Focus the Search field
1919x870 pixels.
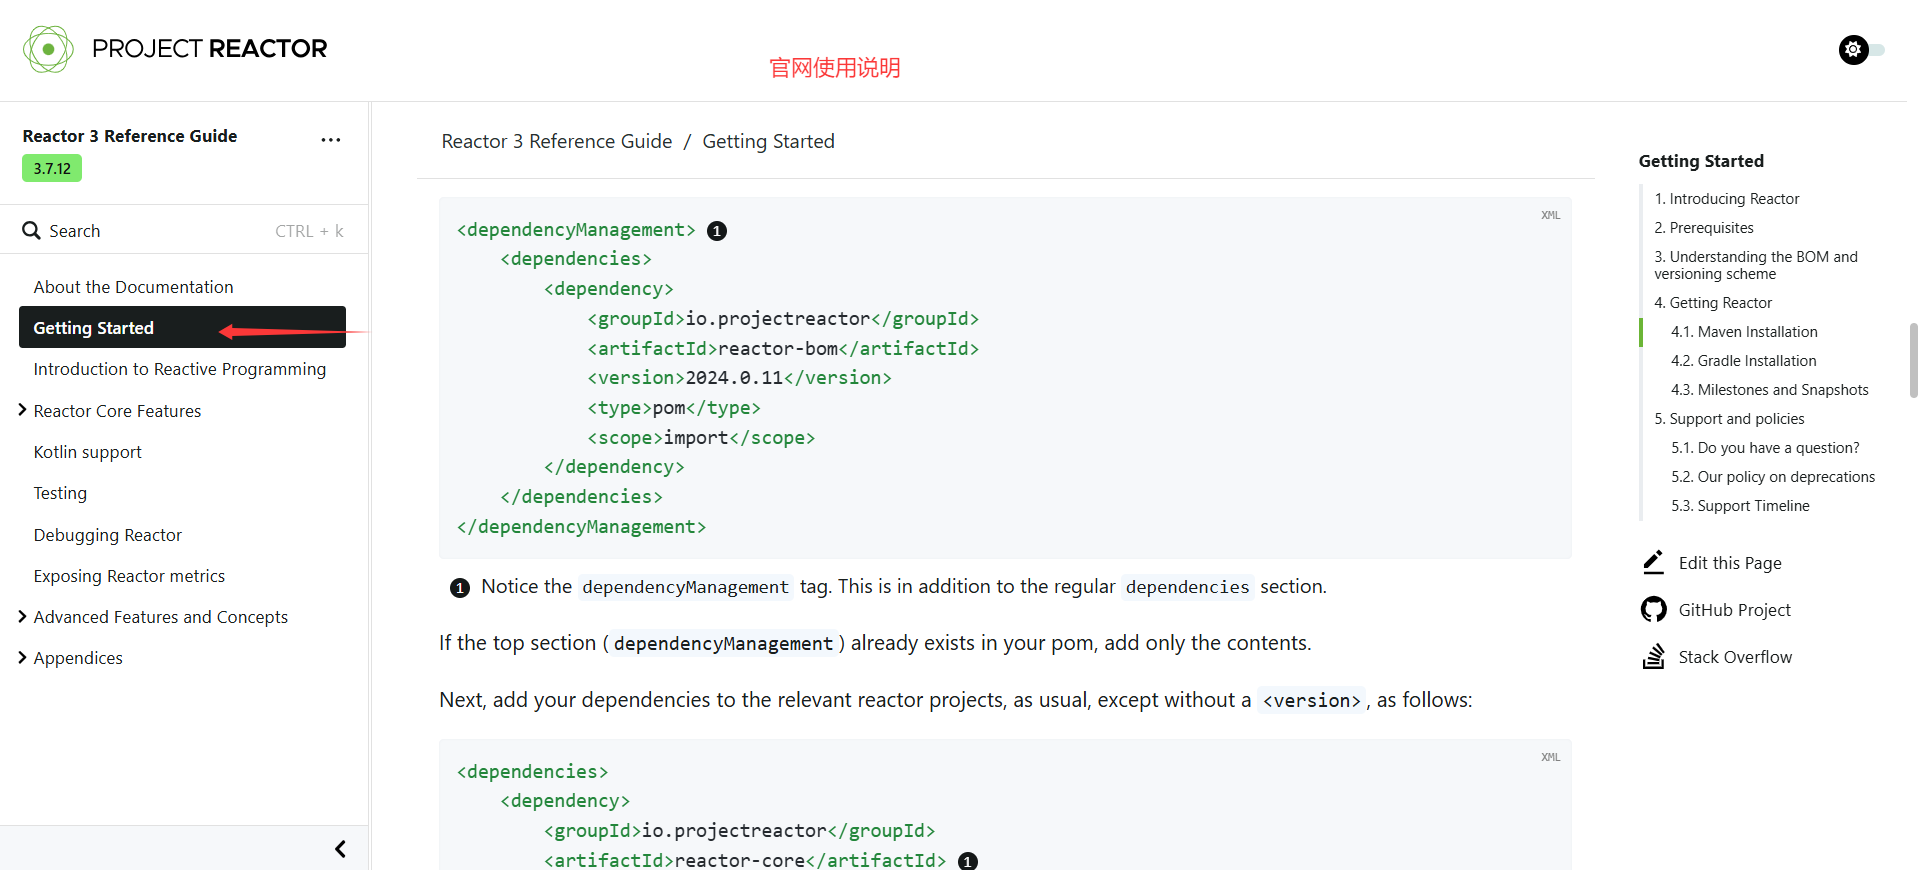tap(184, 231)
